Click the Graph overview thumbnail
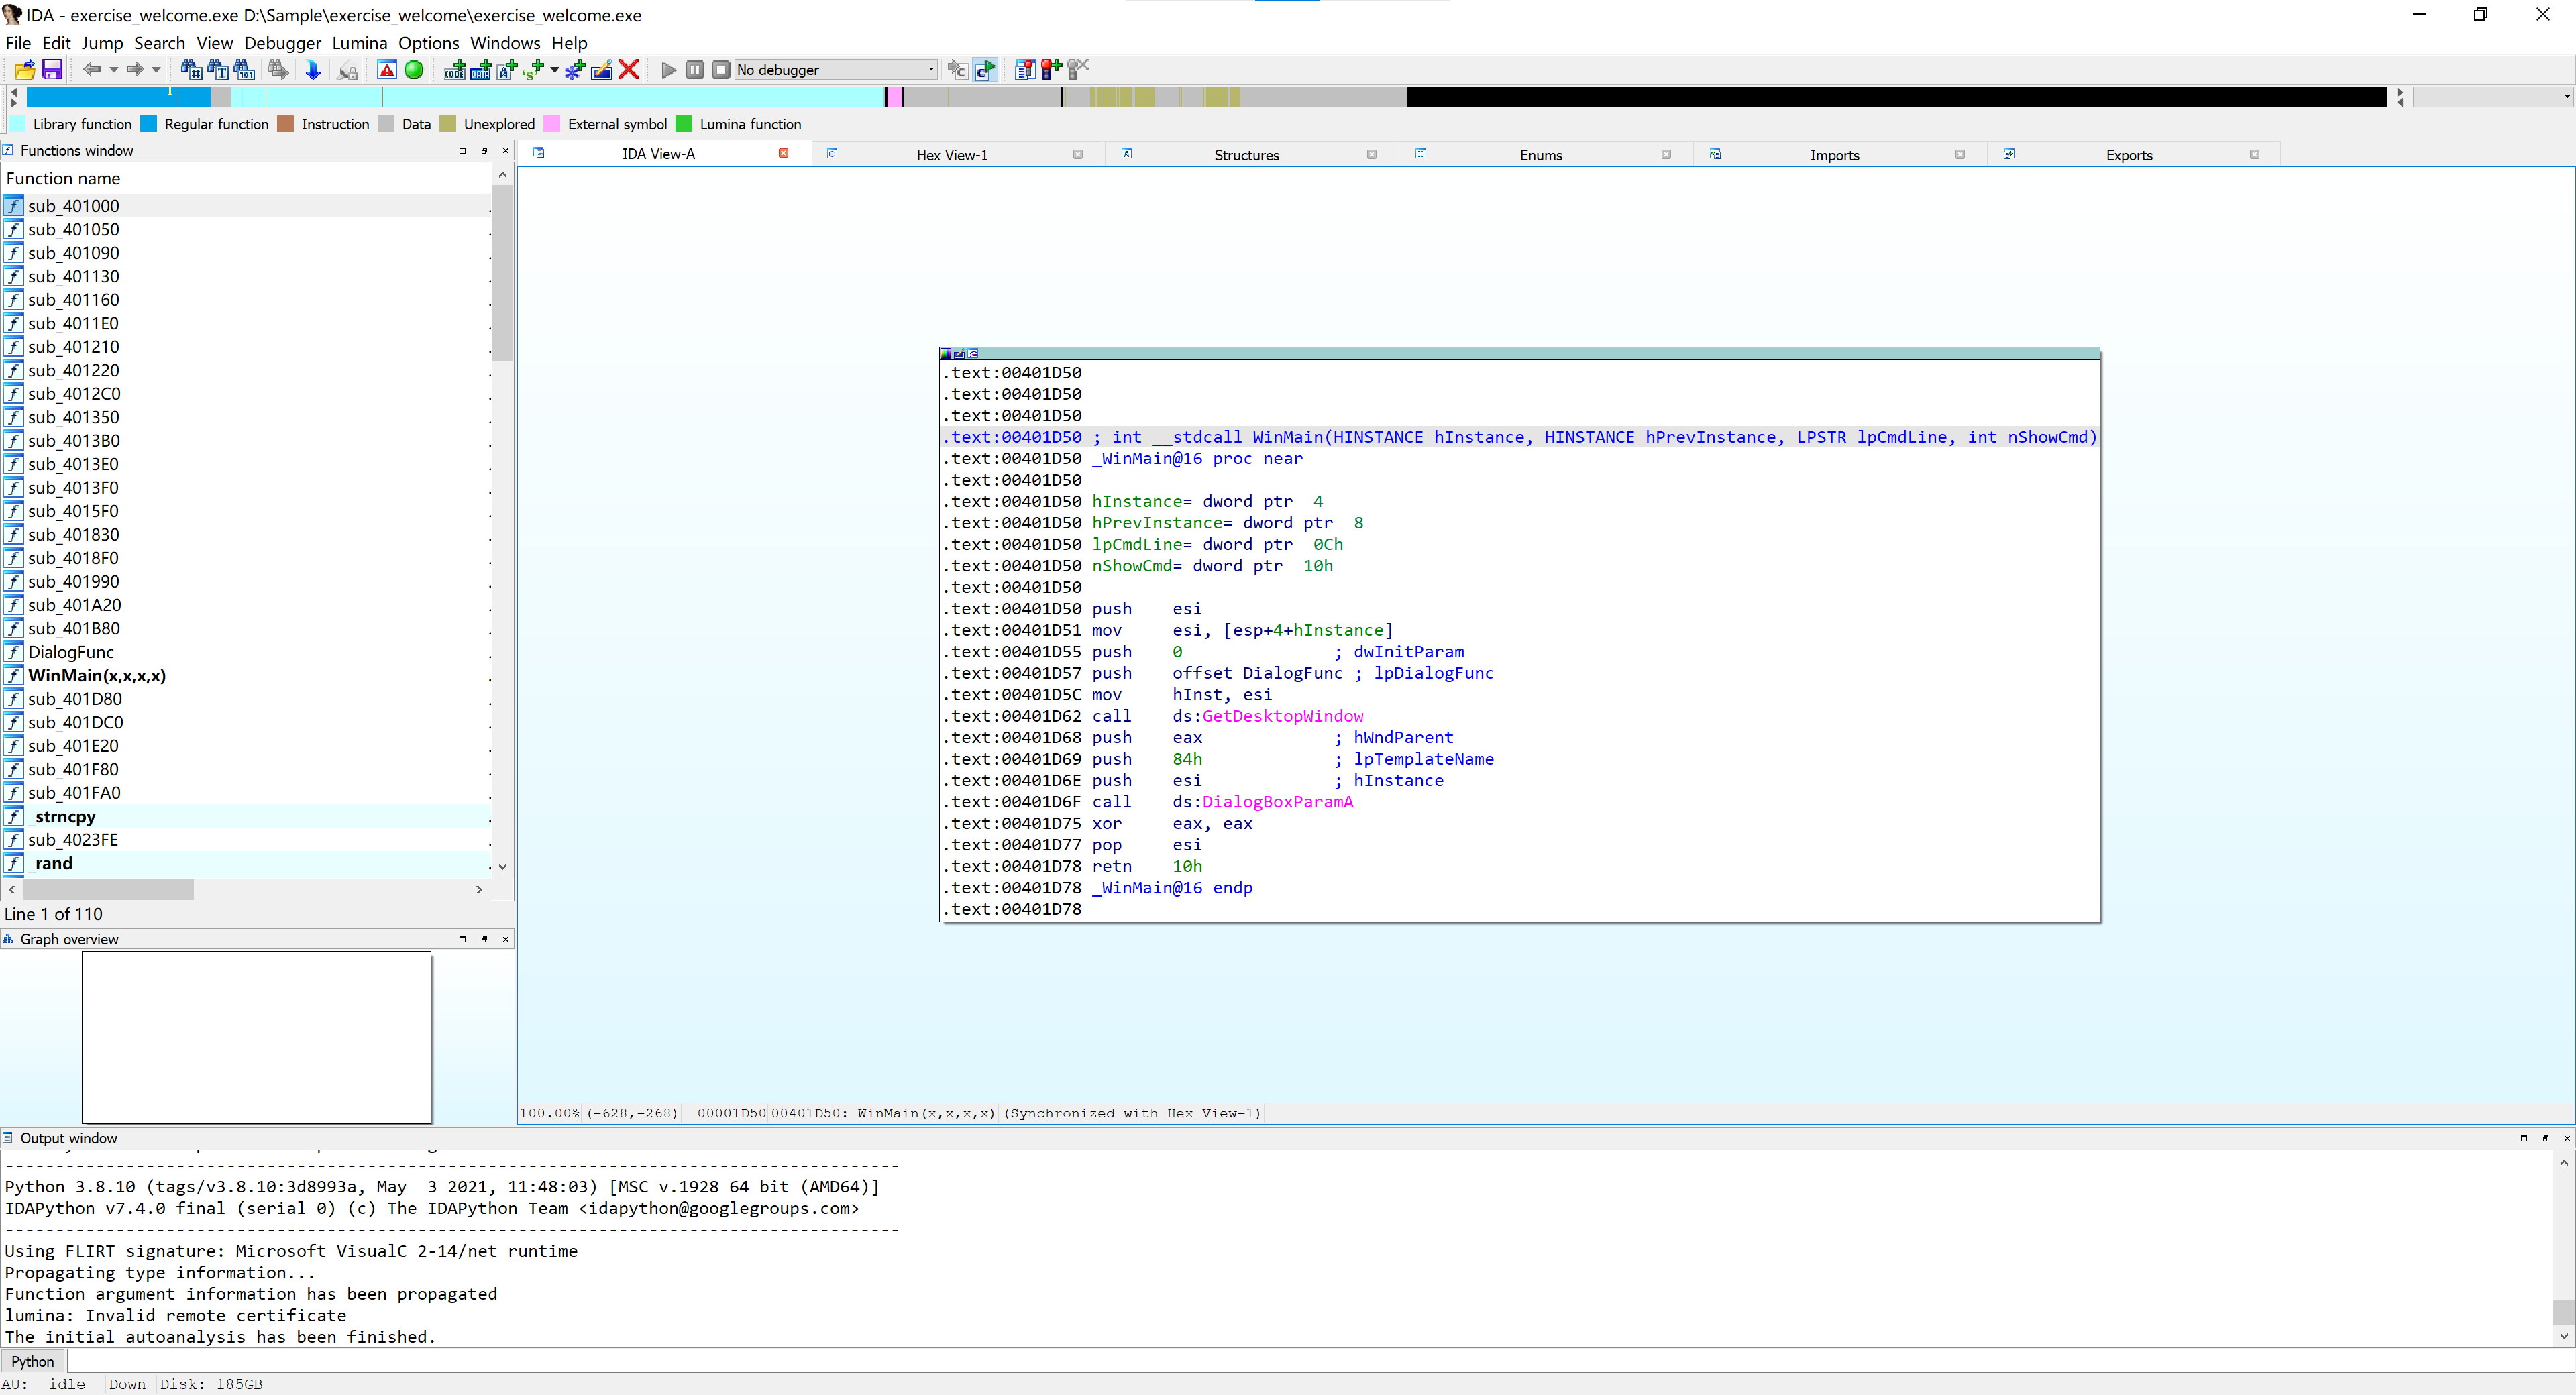The height and width of the screenshot is (1395, 2576). (x=257, y=1037)
